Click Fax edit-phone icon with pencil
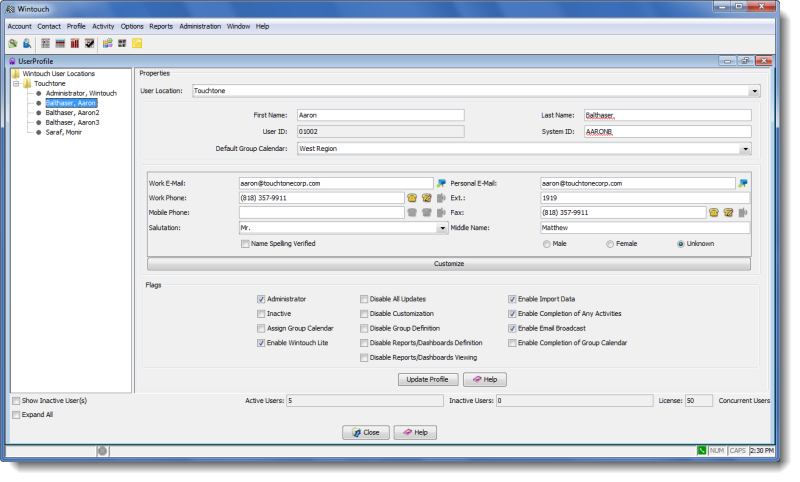This screenshot has height=482, width=800. coord(729,213)
